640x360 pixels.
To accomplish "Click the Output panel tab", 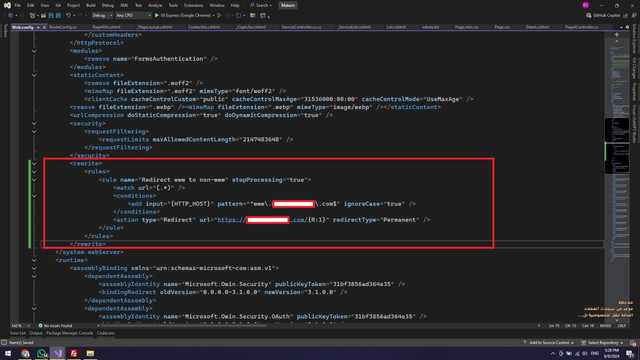I will point(36,333).
